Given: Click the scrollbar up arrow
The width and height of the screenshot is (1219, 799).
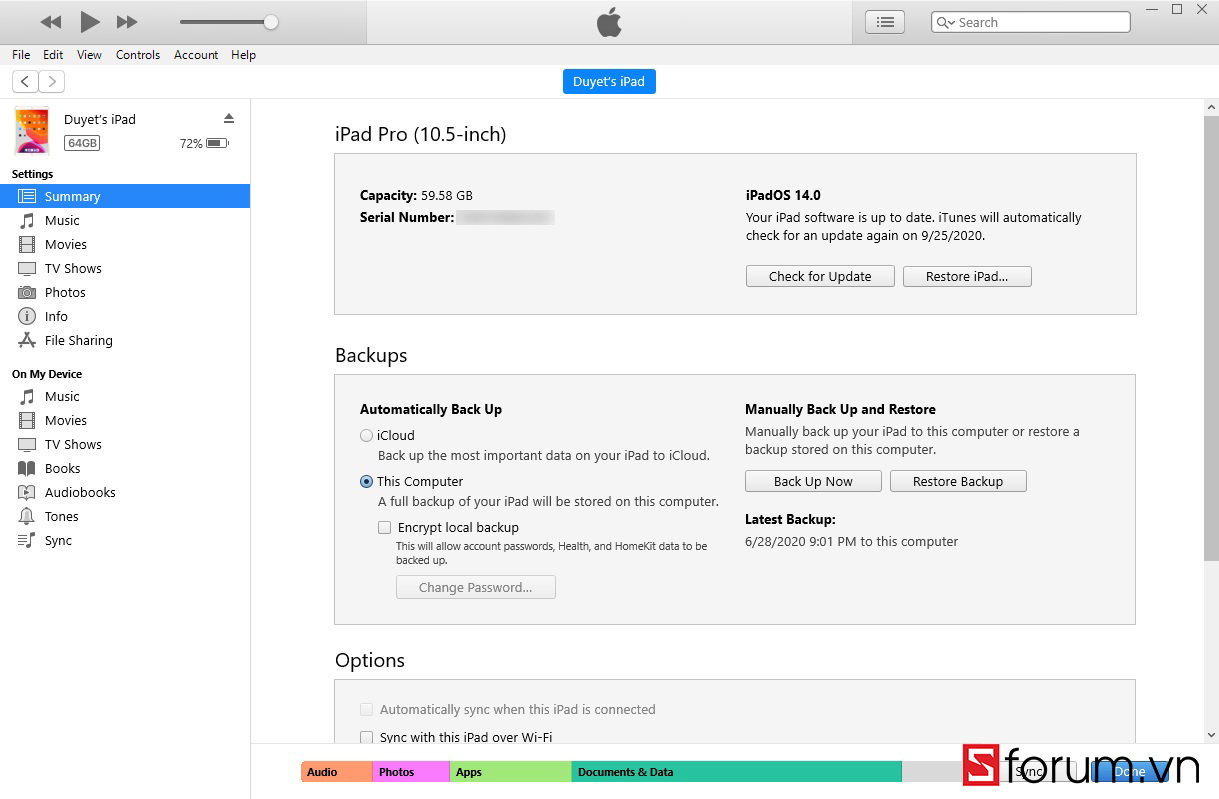Looking at the screenshot, I should click(1210, 106).
